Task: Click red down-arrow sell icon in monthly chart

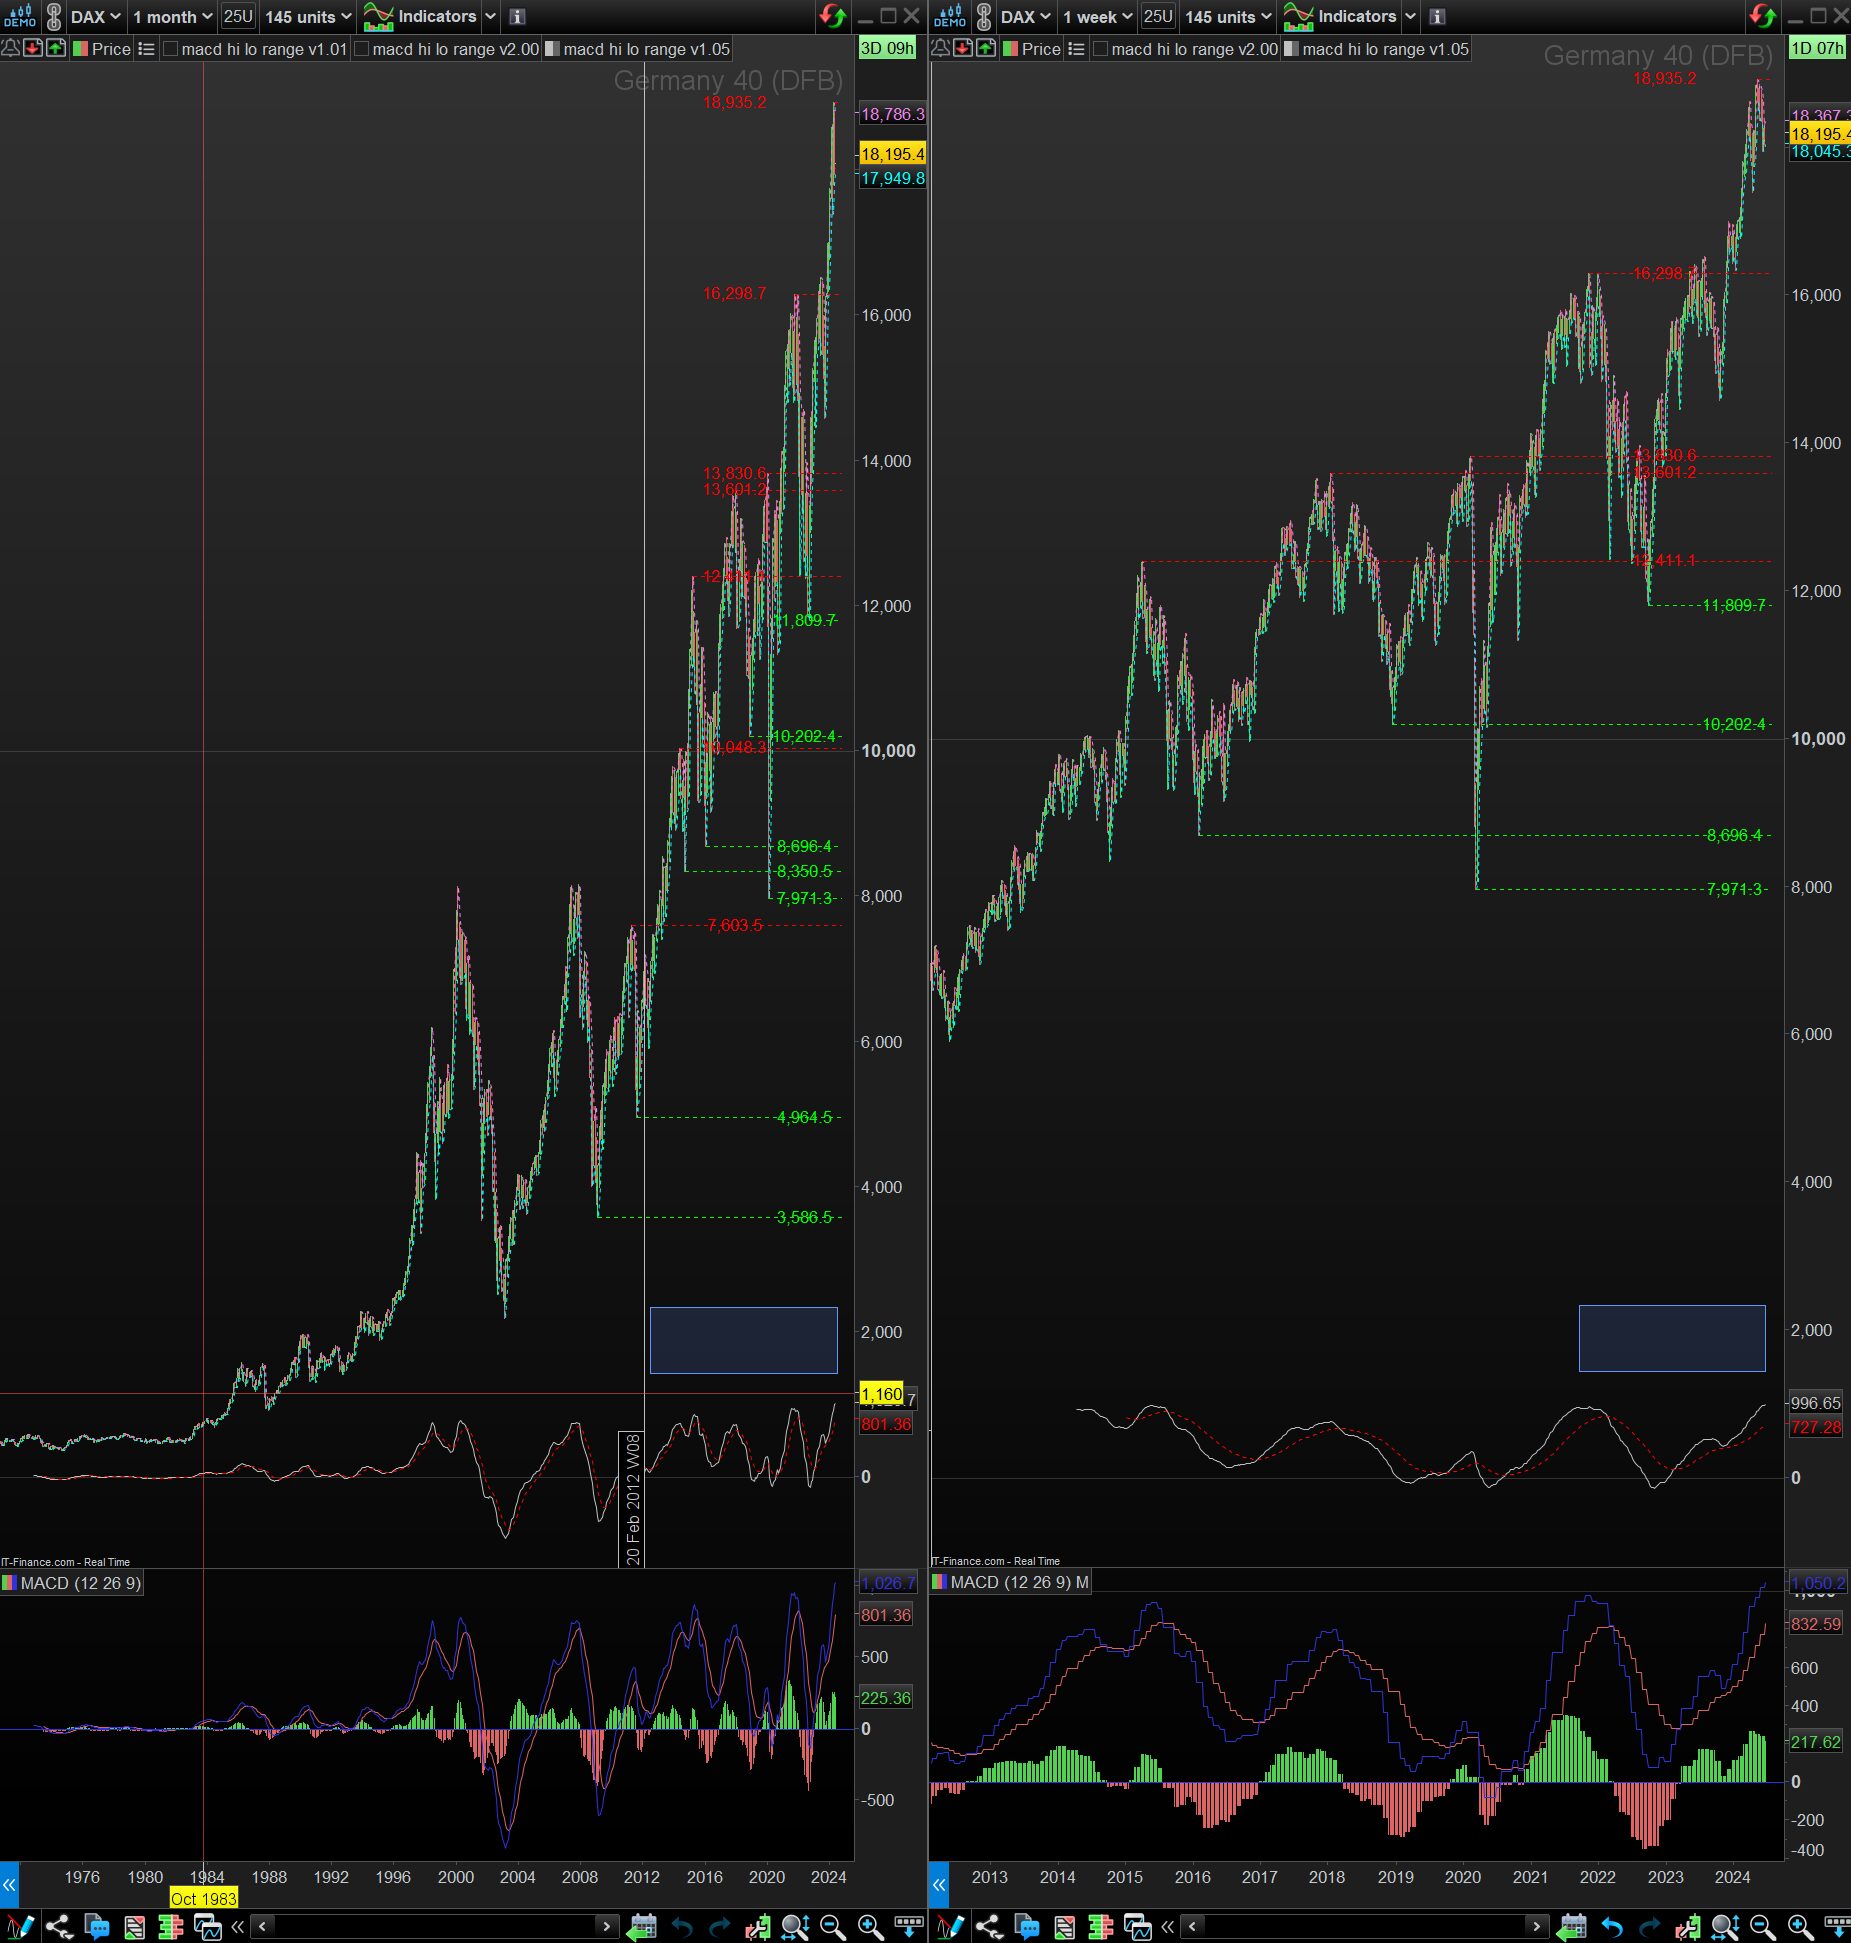Action: pos(34,48)
